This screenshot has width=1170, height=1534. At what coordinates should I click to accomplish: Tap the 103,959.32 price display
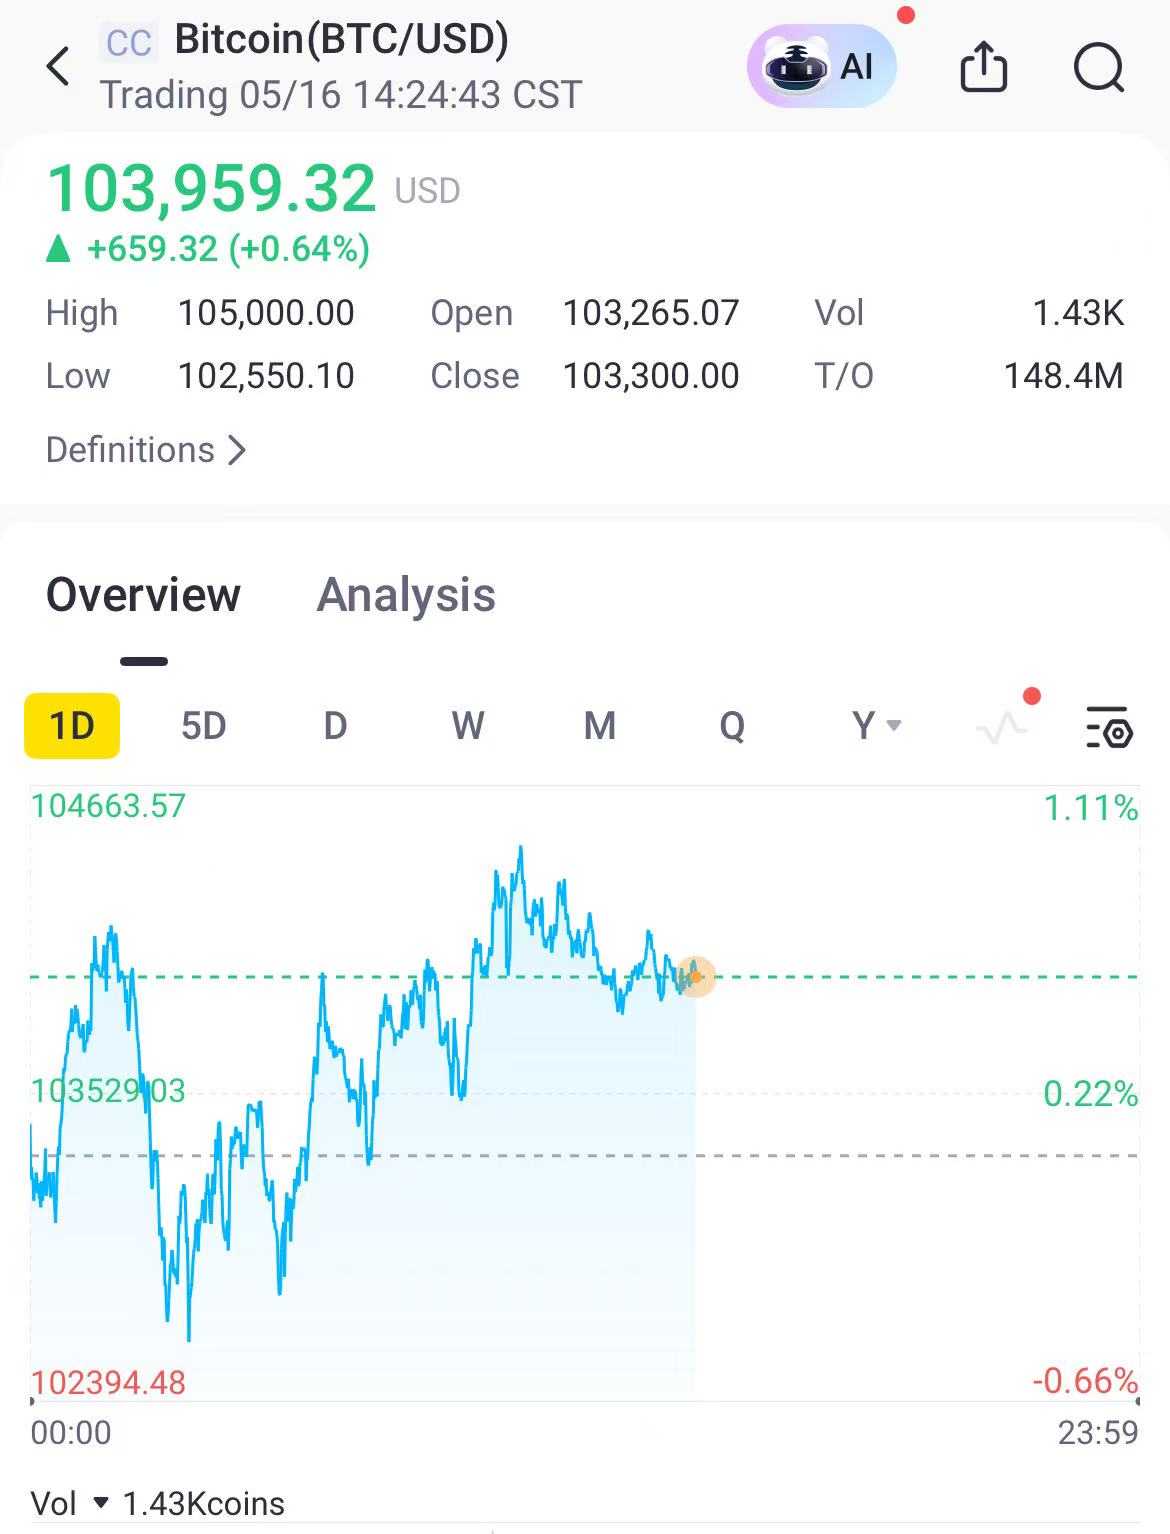[x=212, y=188]
